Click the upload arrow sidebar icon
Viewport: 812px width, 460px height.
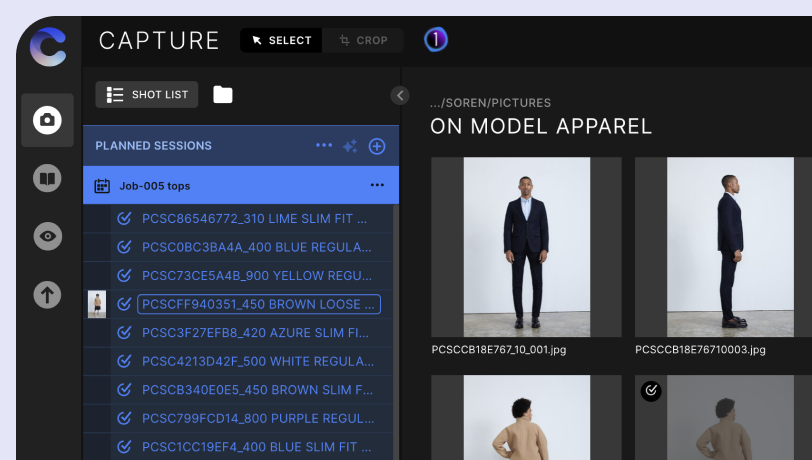(47, 295)
